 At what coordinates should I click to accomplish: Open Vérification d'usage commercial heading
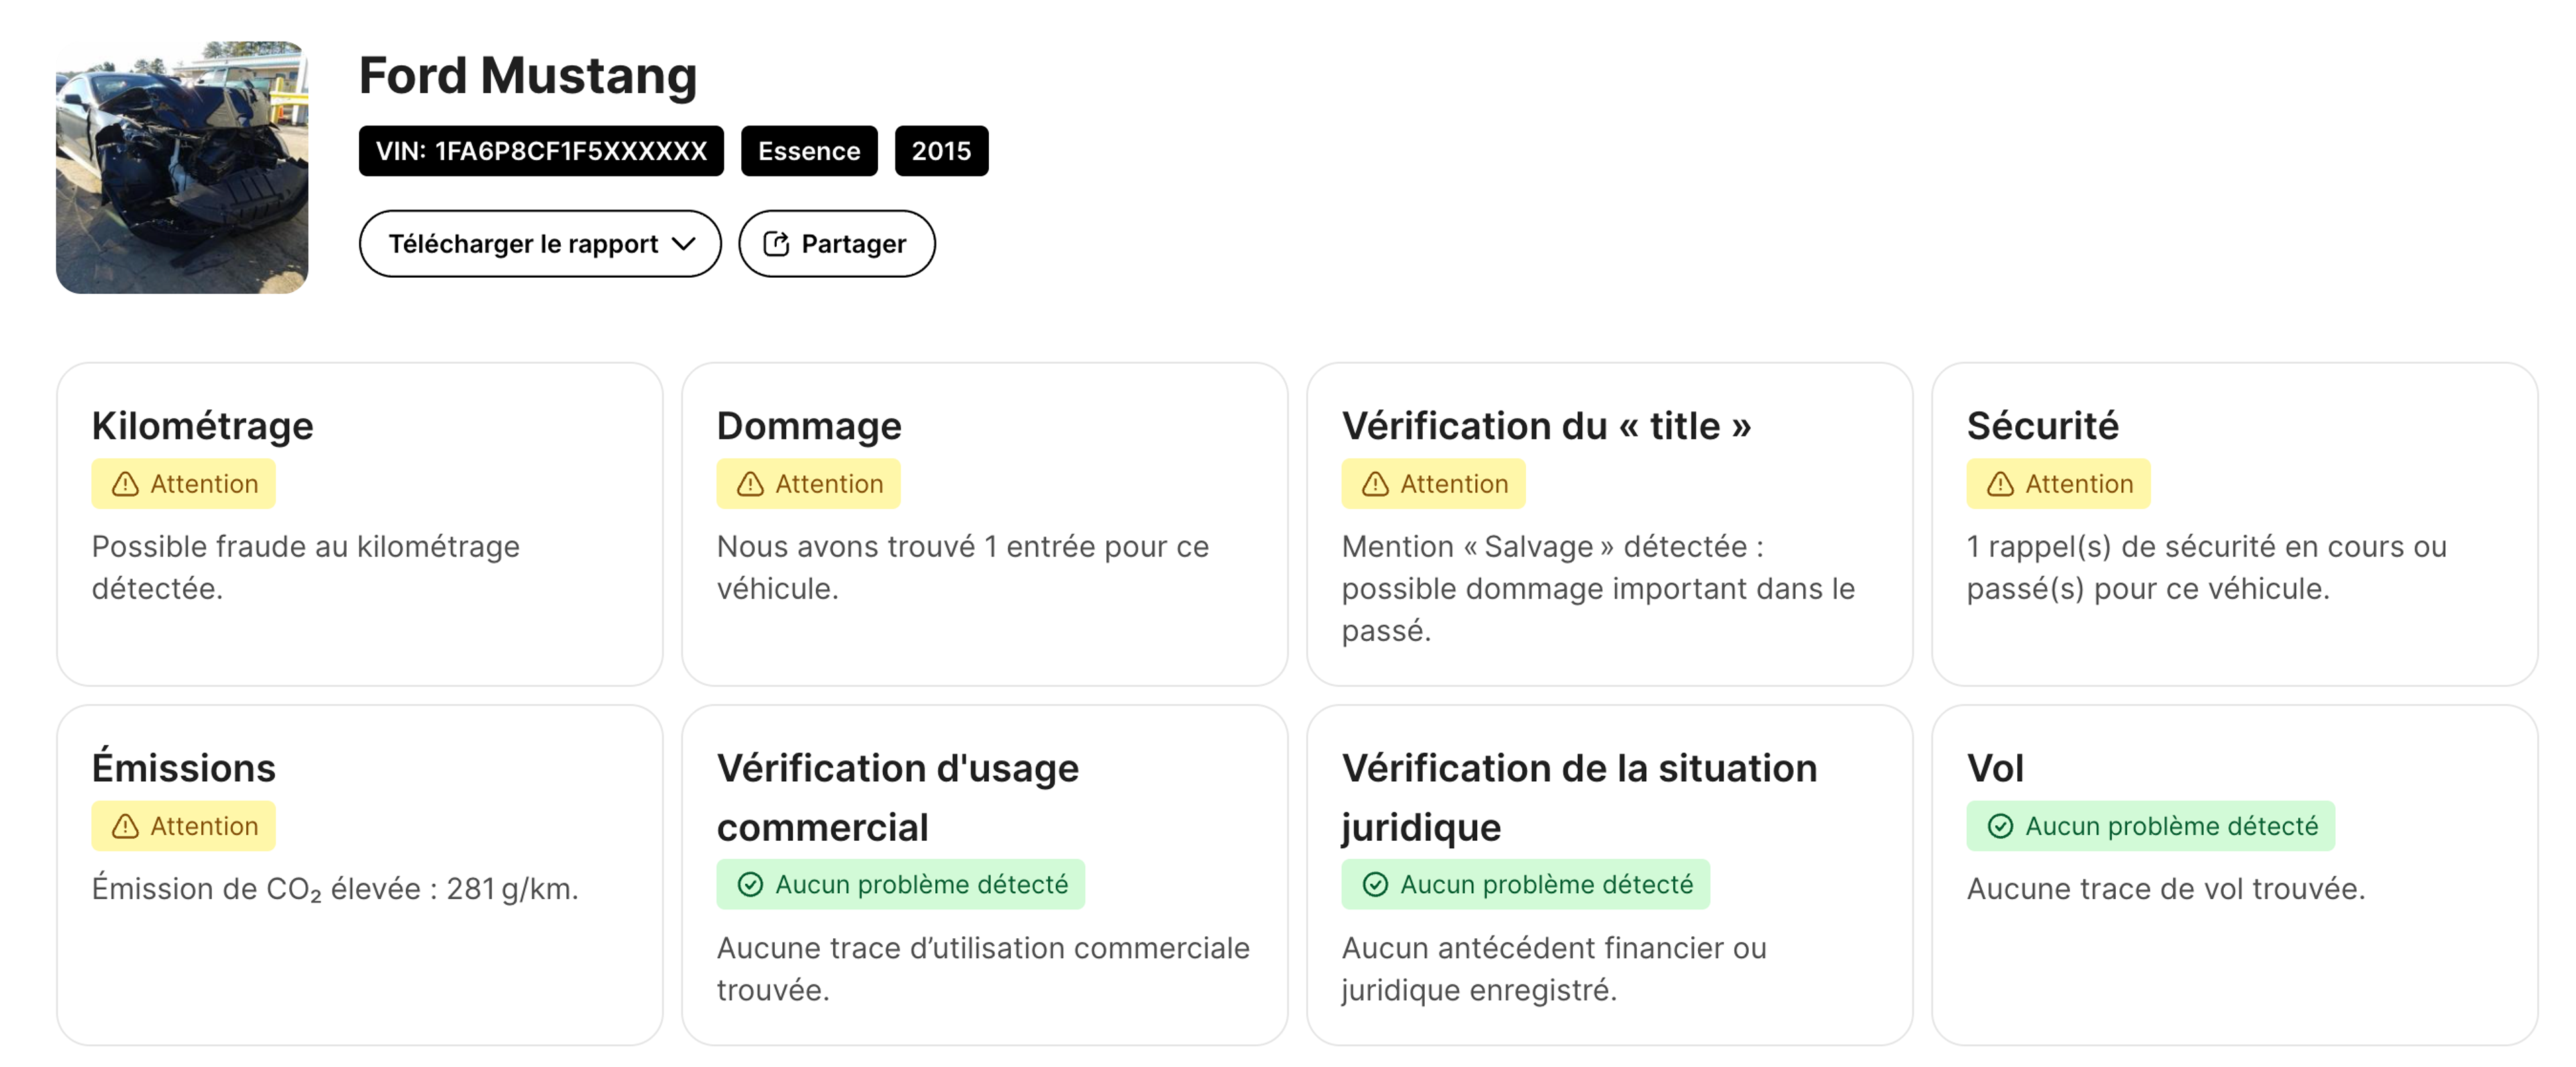click(x=898, y=797)
